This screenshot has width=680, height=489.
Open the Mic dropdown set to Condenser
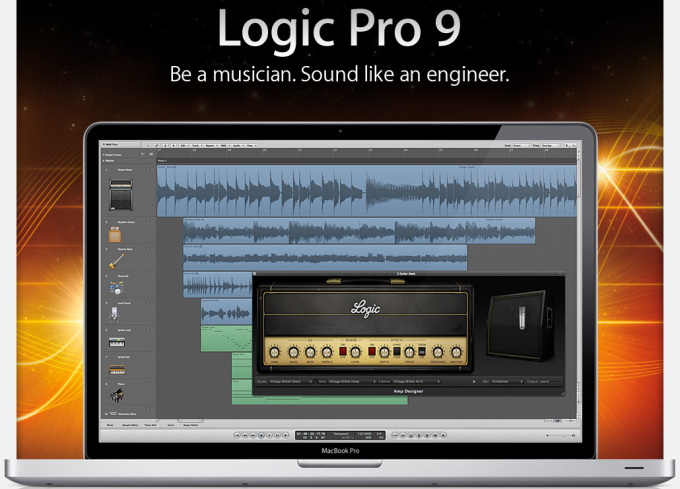(x=507, y=381)
